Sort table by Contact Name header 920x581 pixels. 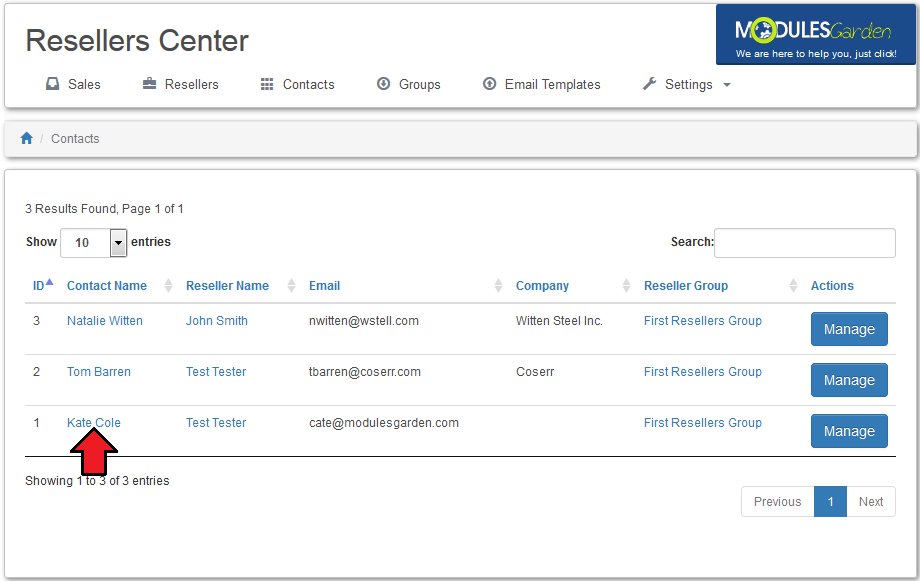[x=107, y=286]
